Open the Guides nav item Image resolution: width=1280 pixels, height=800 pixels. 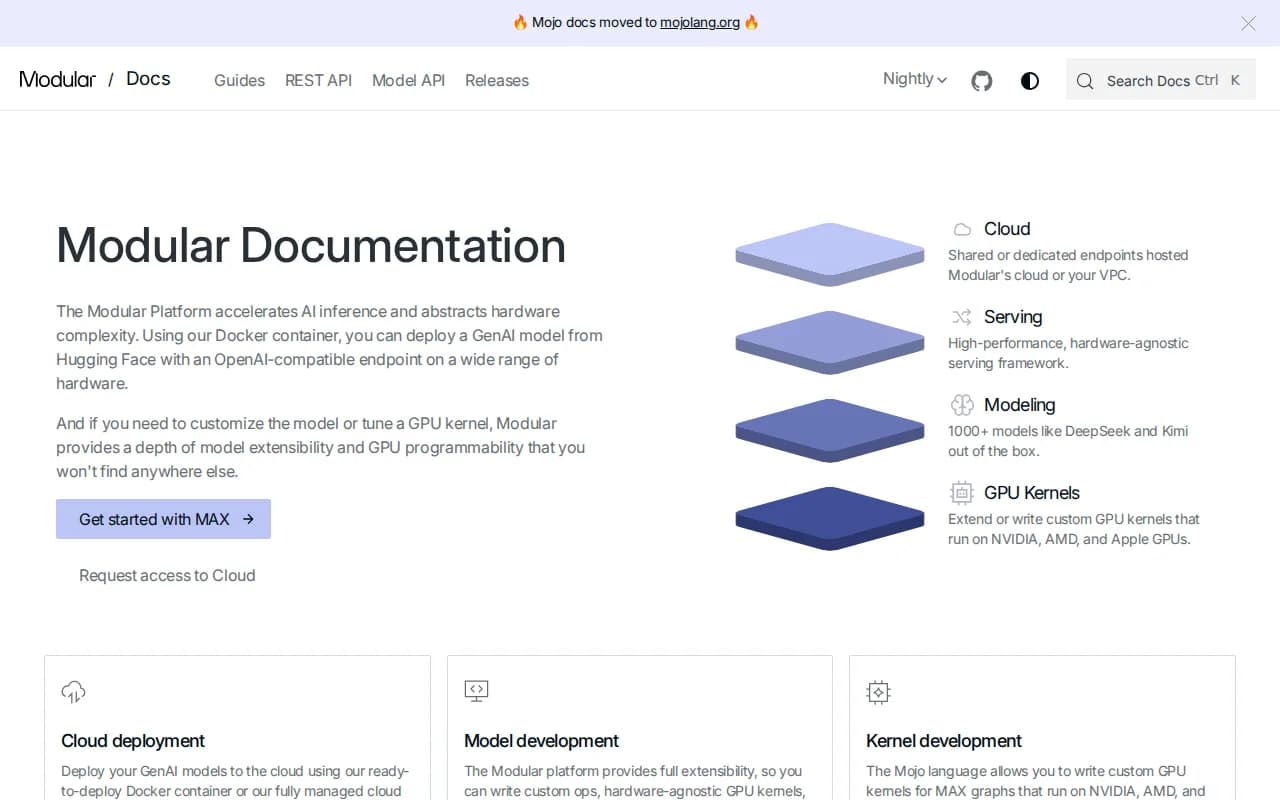tap(239, 81)
